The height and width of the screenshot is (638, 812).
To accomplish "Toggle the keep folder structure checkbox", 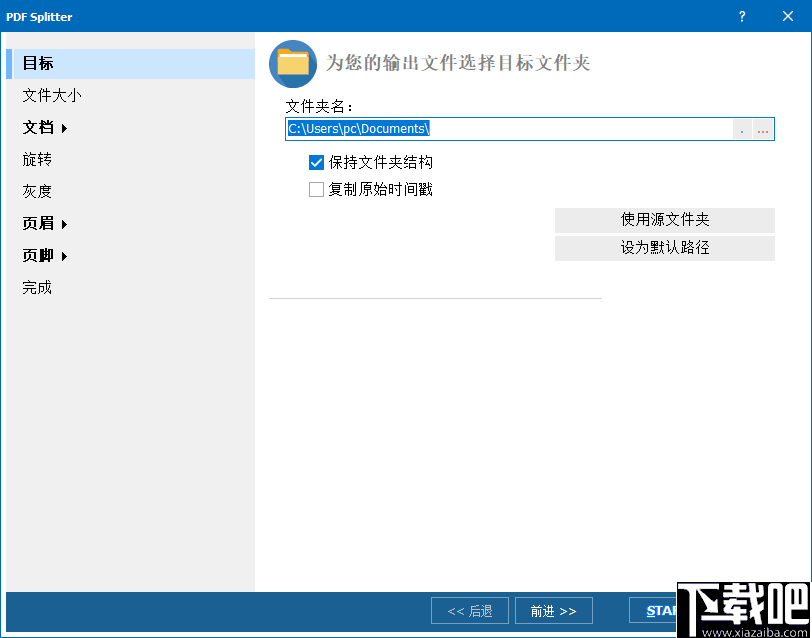I will point(315,162).
